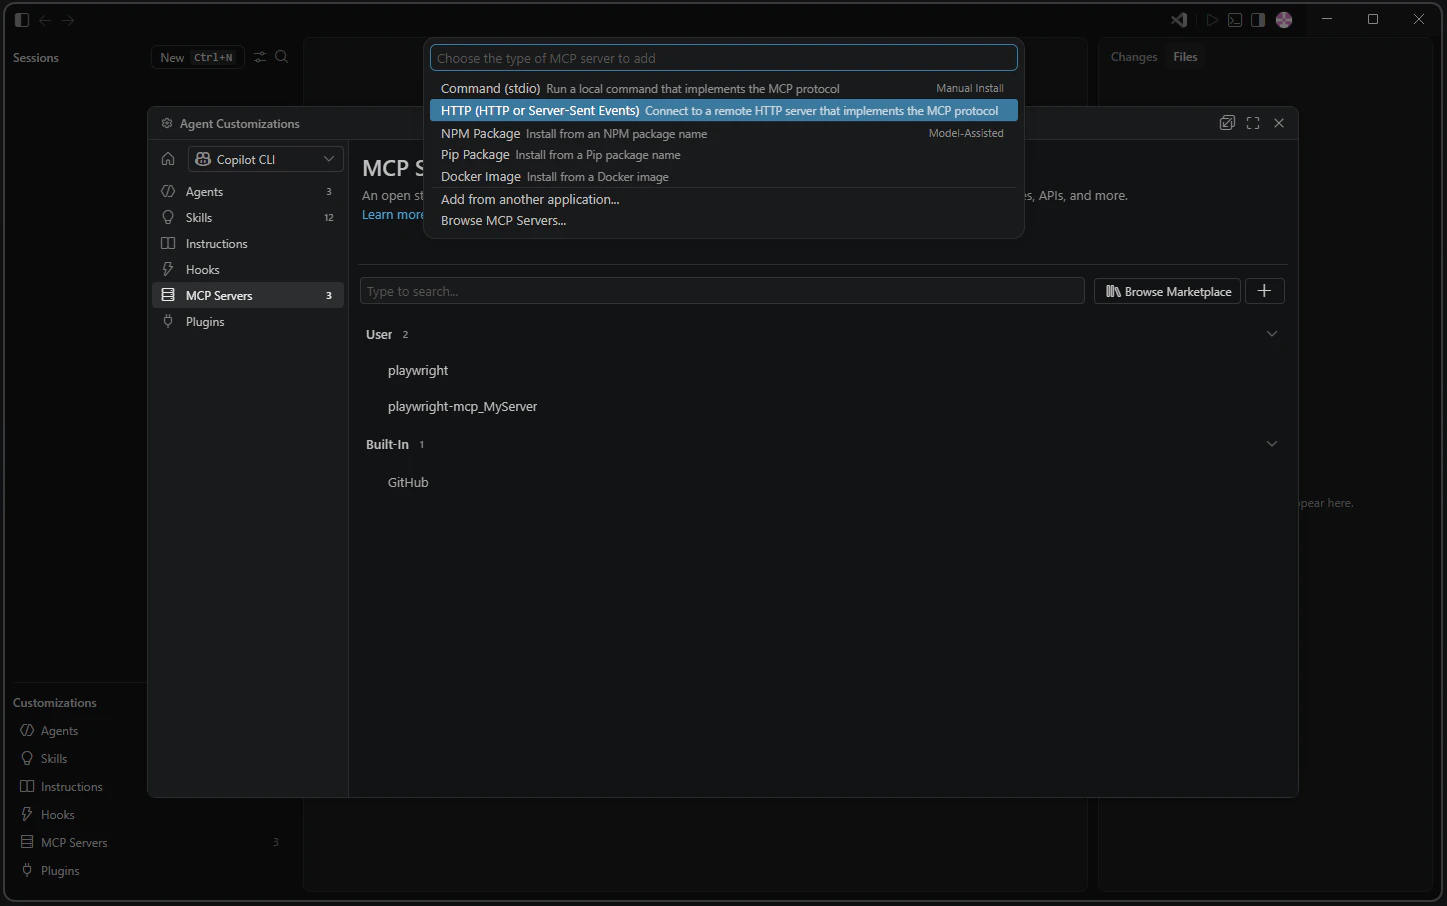Go to the customizations home icon
Image resolution: width=1447 pixels, height=906 pixels.
tap(168, 159)
